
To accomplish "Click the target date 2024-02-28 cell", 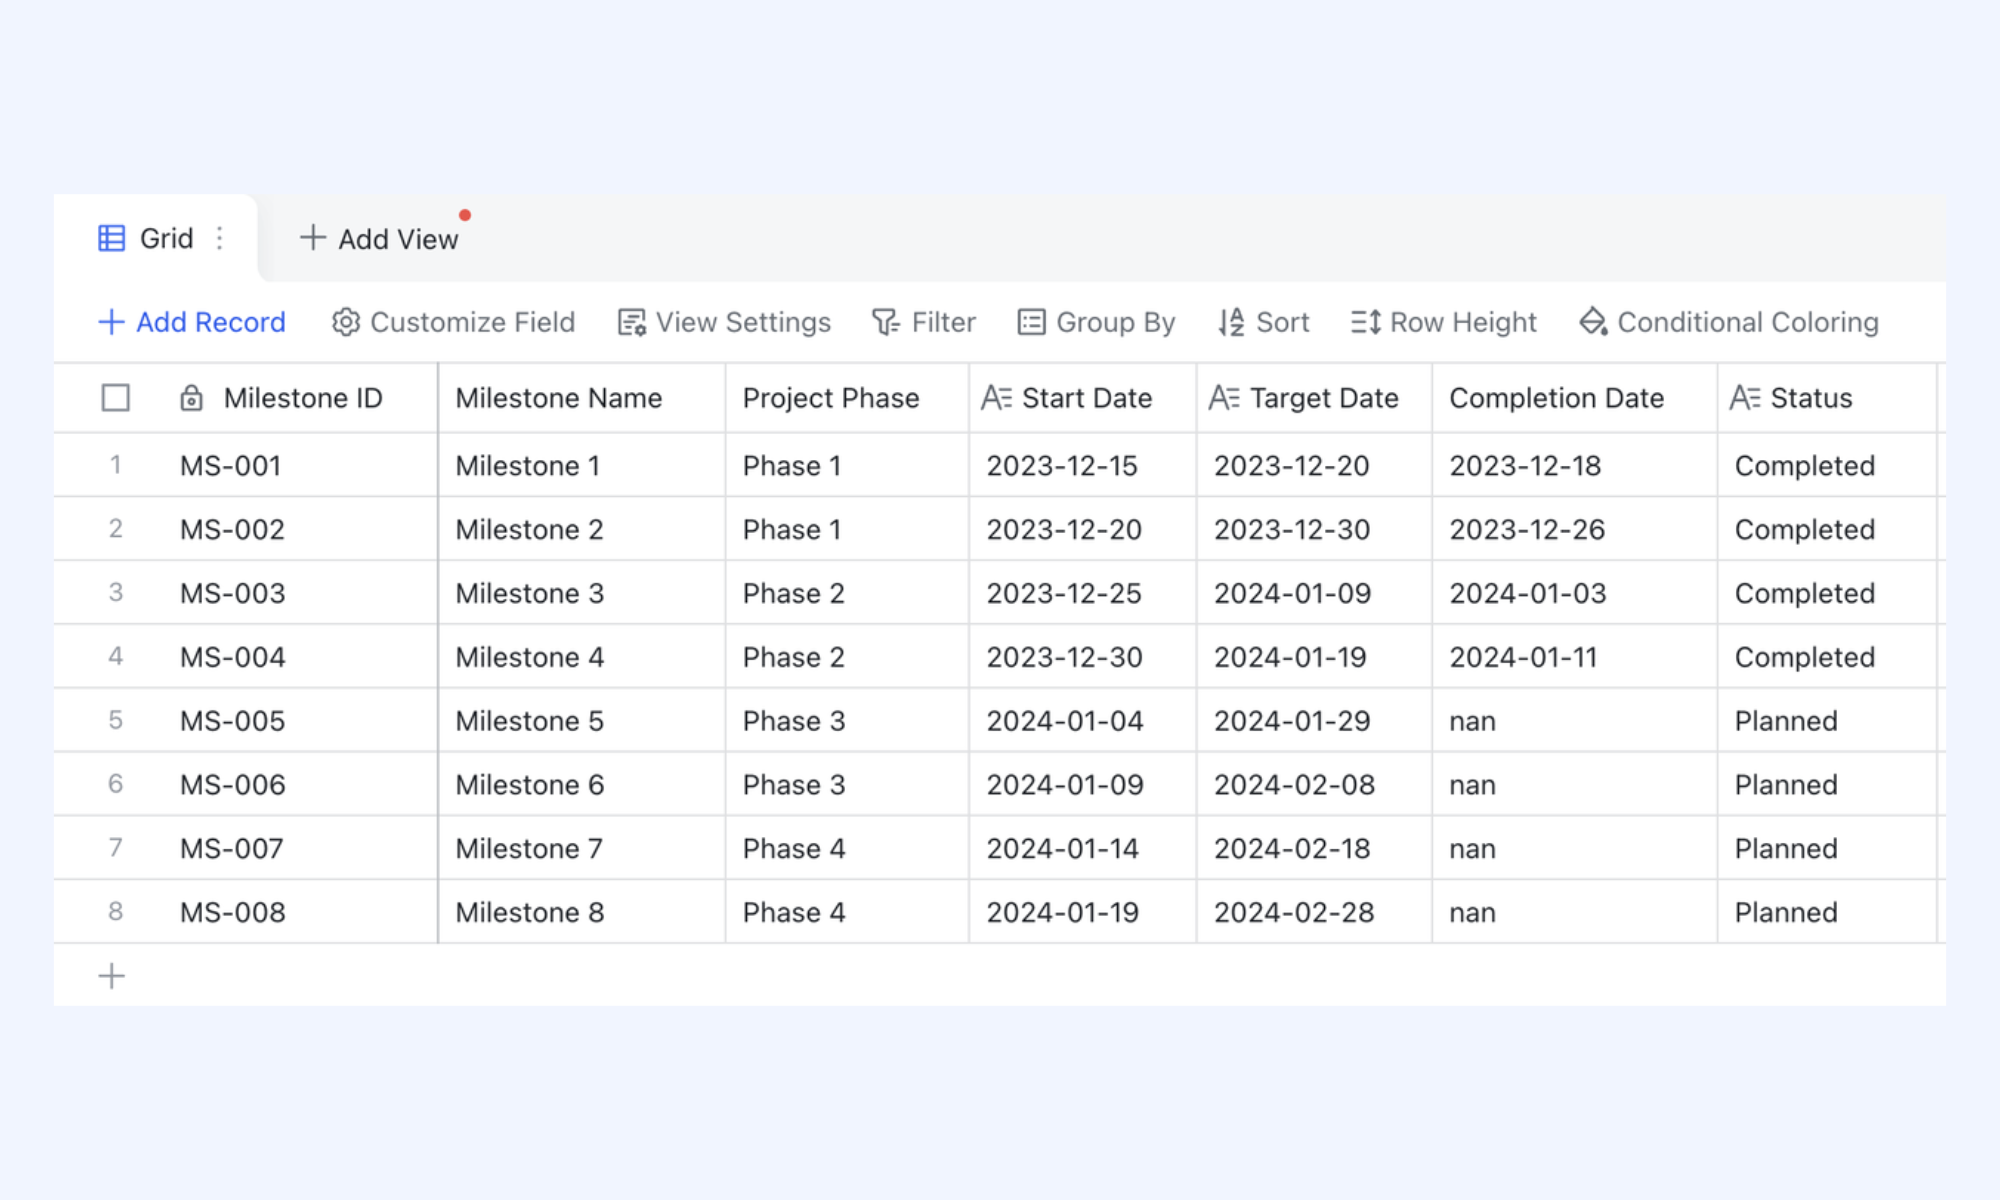I will pos(1315,912).
